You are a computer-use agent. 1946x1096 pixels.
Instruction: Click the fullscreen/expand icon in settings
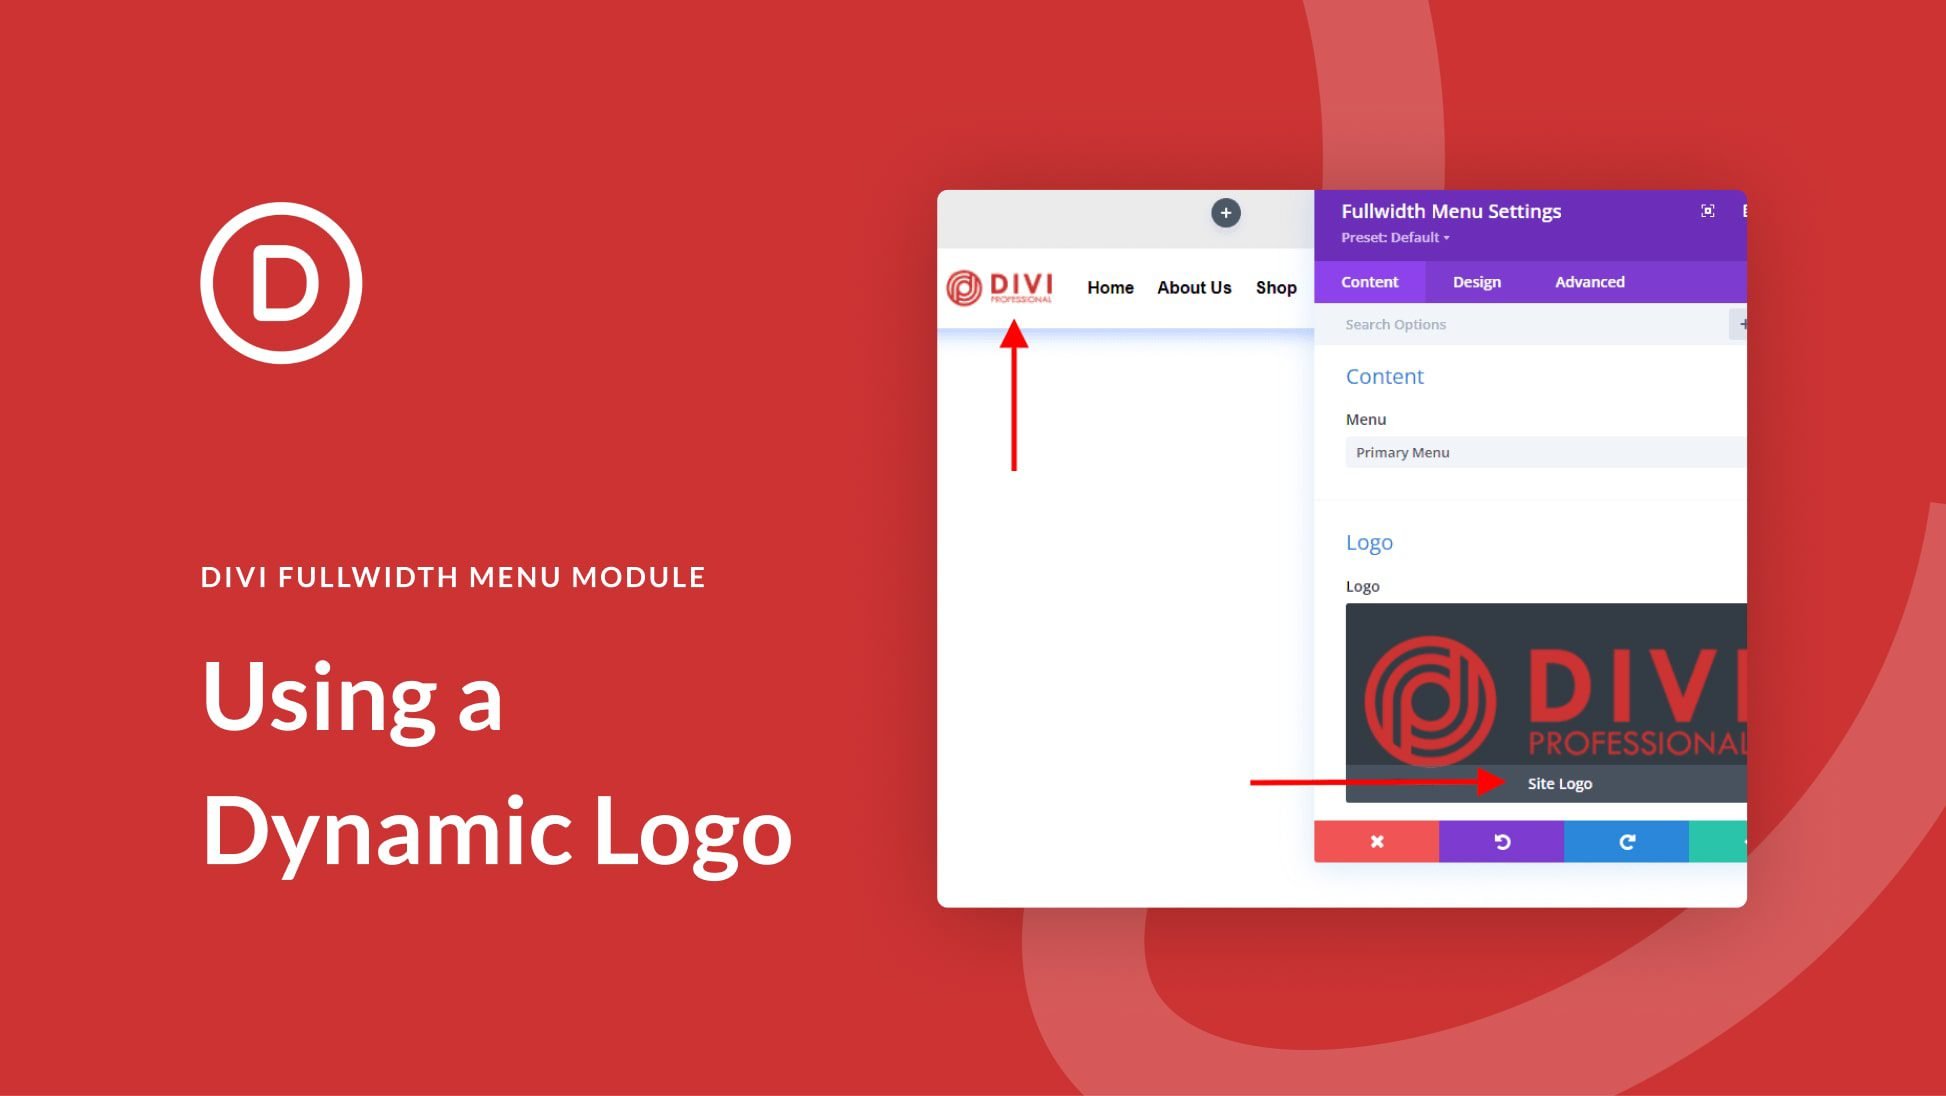click(x=1707, y=210)
